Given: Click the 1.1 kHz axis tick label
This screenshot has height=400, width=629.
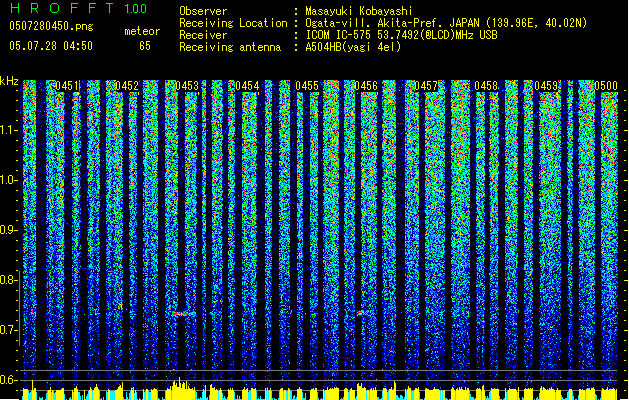Looking at the screenshot, I should pos(8,130).
